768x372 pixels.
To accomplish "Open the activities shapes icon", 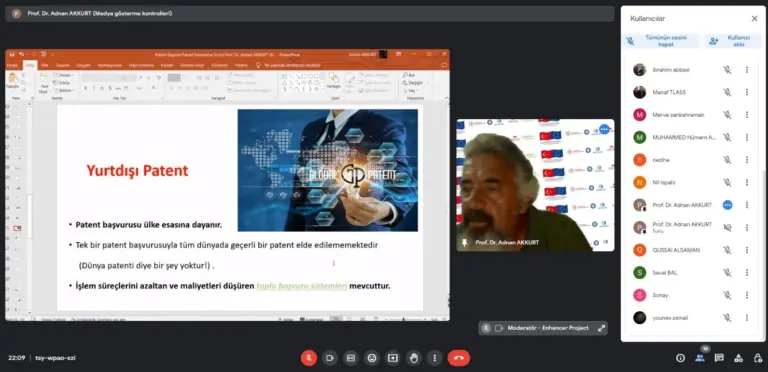I will (738, 358).
